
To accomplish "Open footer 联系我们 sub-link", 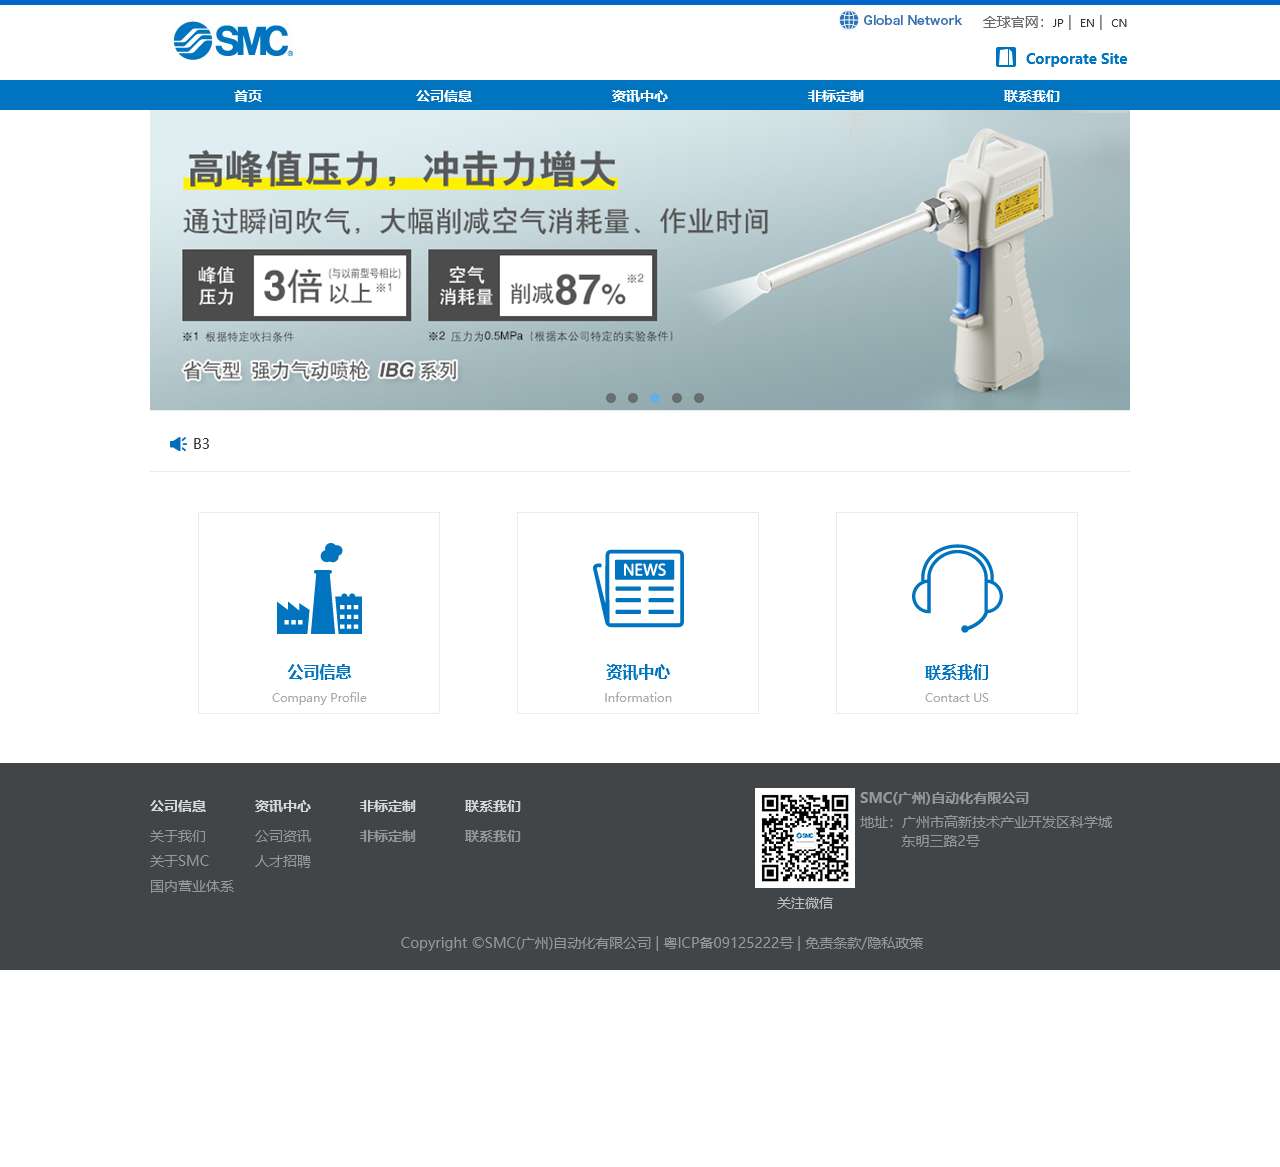I will 493,836.
